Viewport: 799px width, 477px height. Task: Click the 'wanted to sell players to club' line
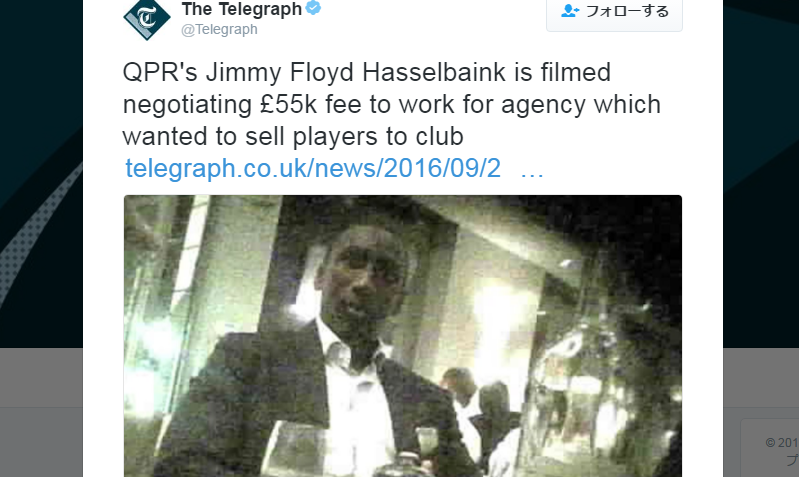coord(293,137)
